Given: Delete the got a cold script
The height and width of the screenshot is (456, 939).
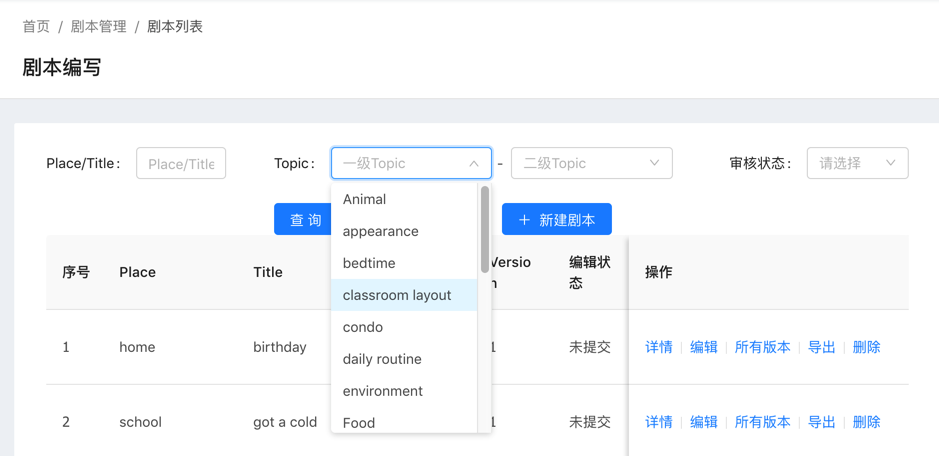Looking at the screenshot, I should click(867, 422).
